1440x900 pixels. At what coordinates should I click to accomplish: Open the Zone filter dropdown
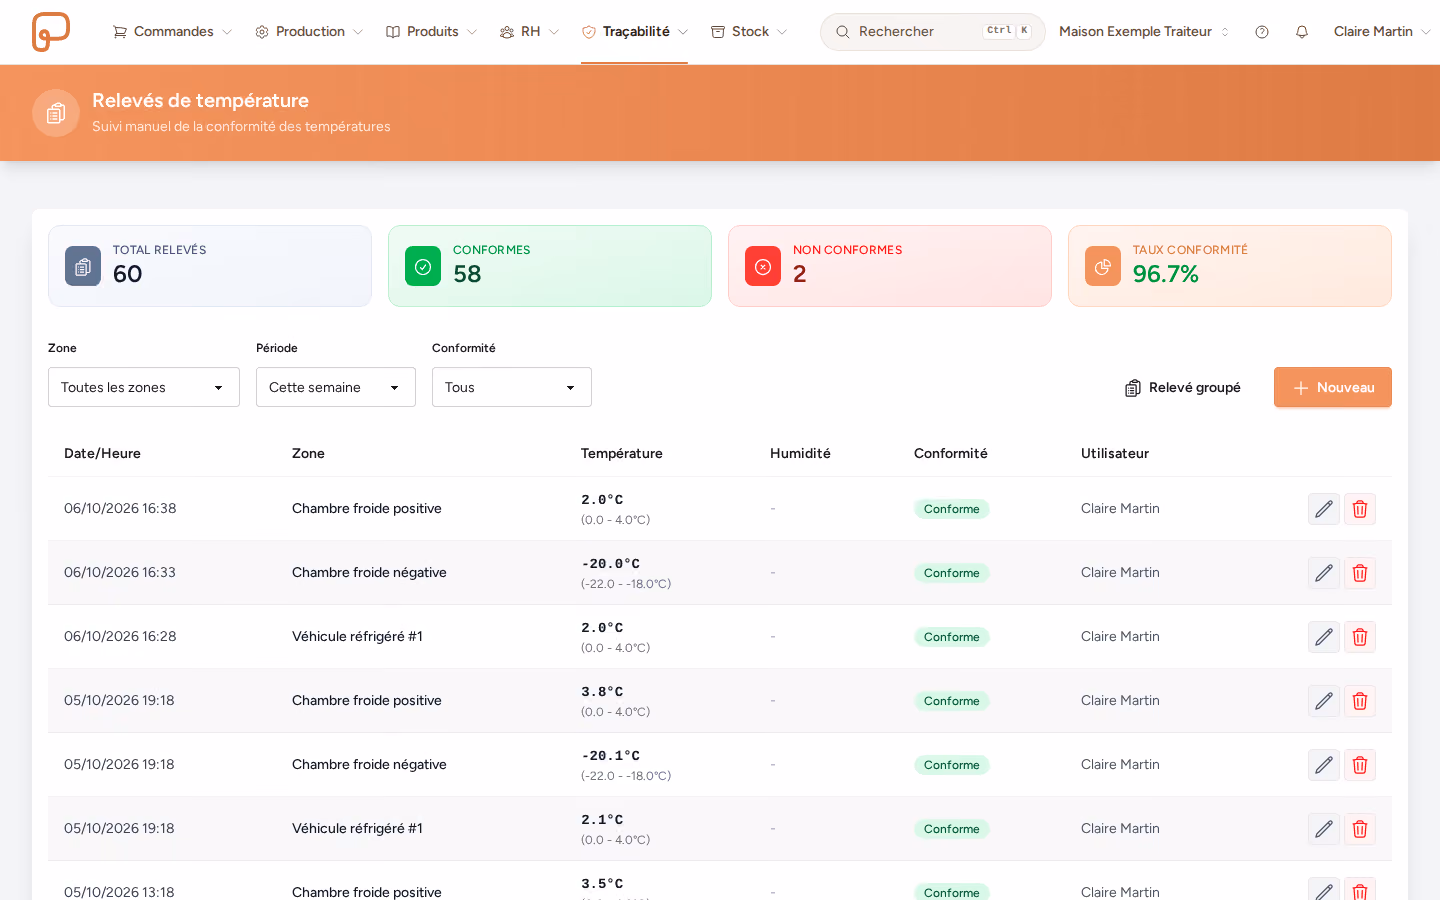(144, 387)
